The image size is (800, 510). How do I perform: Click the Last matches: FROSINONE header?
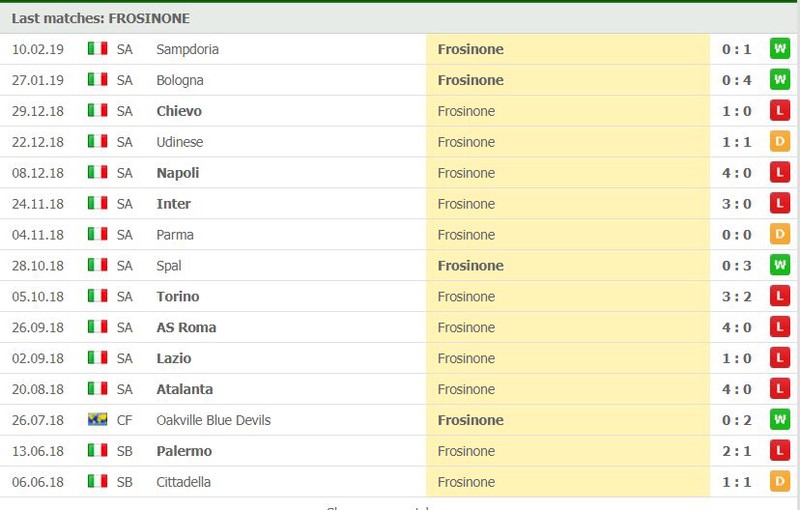(x=101, y=18)
